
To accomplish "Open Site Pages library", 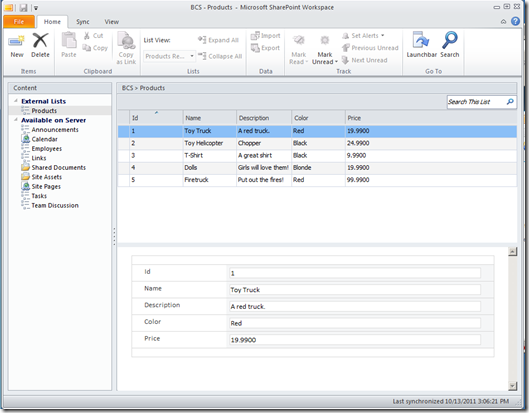I will pyautogui.click(x=46, y=186).
